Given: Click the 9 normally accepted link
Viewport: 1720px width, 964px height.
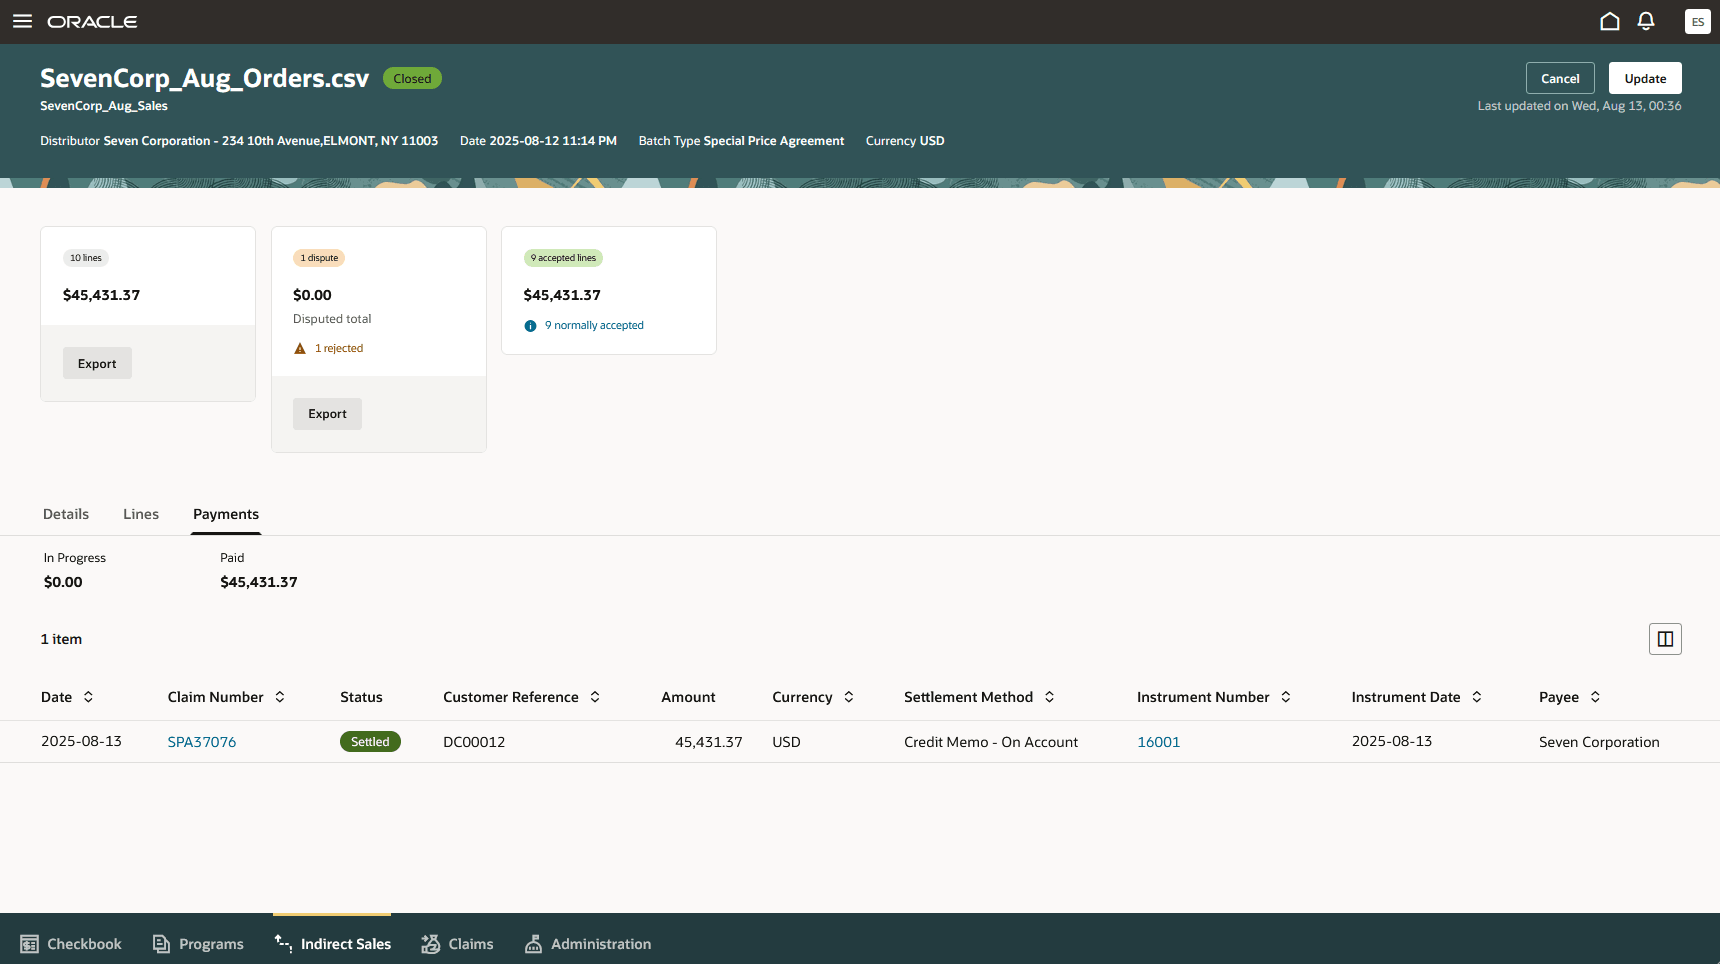Looking at the screenshot, I should 594,326.
